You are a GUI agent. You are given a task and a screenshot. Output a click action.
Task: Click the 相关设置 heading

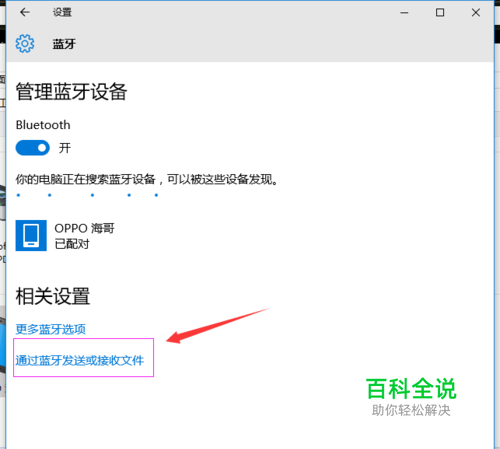pos(53,296)
